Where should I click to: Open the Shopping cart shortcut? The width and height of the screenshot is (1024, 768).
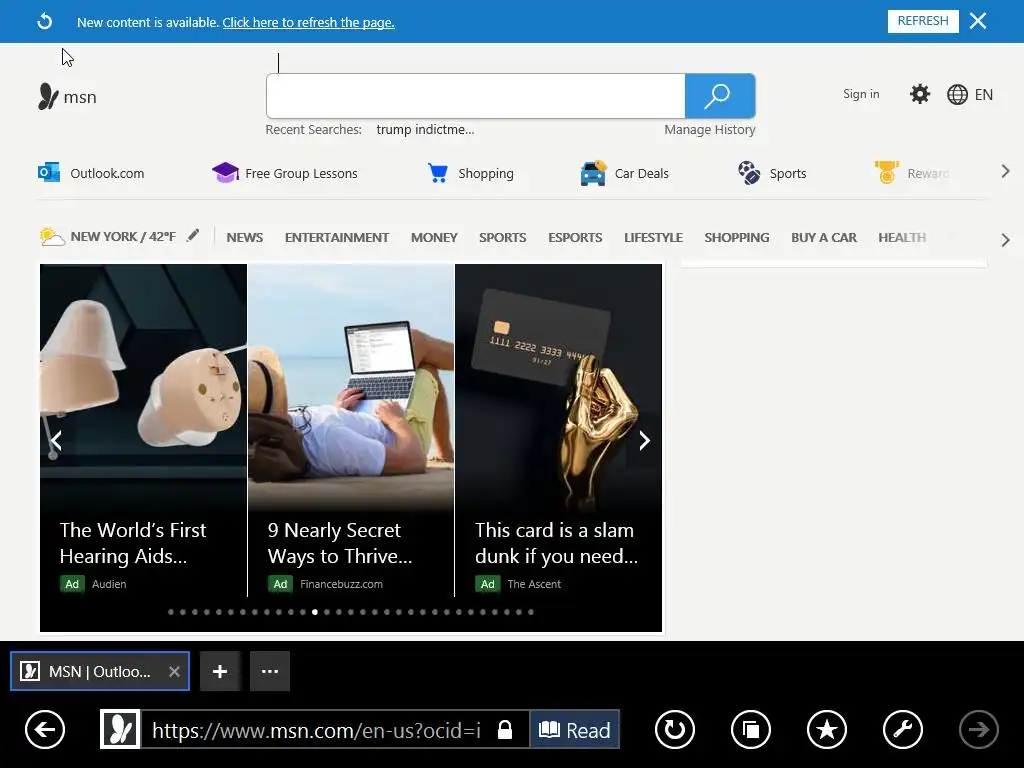pyautogui.click(x=438, y=173)
